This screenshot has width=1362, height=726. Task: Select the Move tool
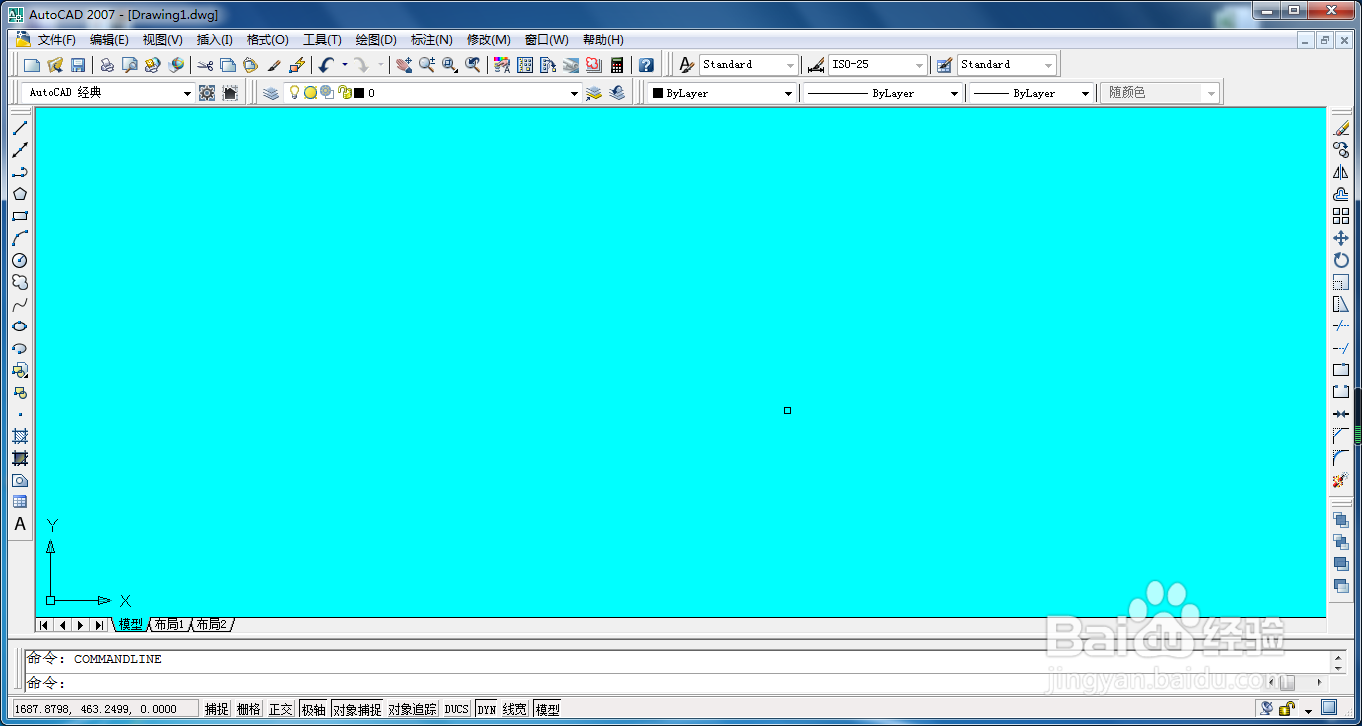pos(1341,238)
